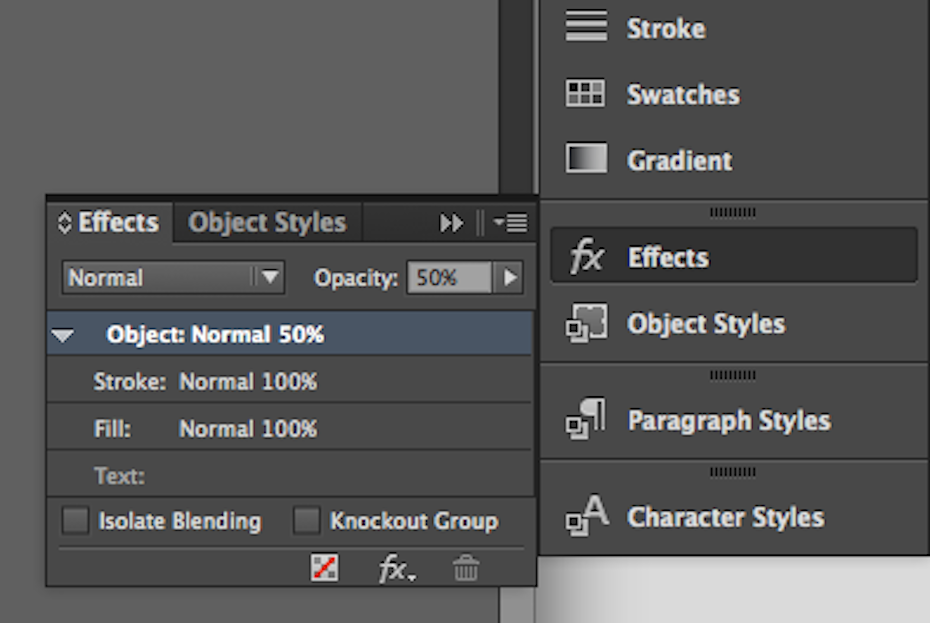930x623 pixels.
Task: Click the fx Effects icon in dock
Action: pyautogui.click(x=586, y=257)
